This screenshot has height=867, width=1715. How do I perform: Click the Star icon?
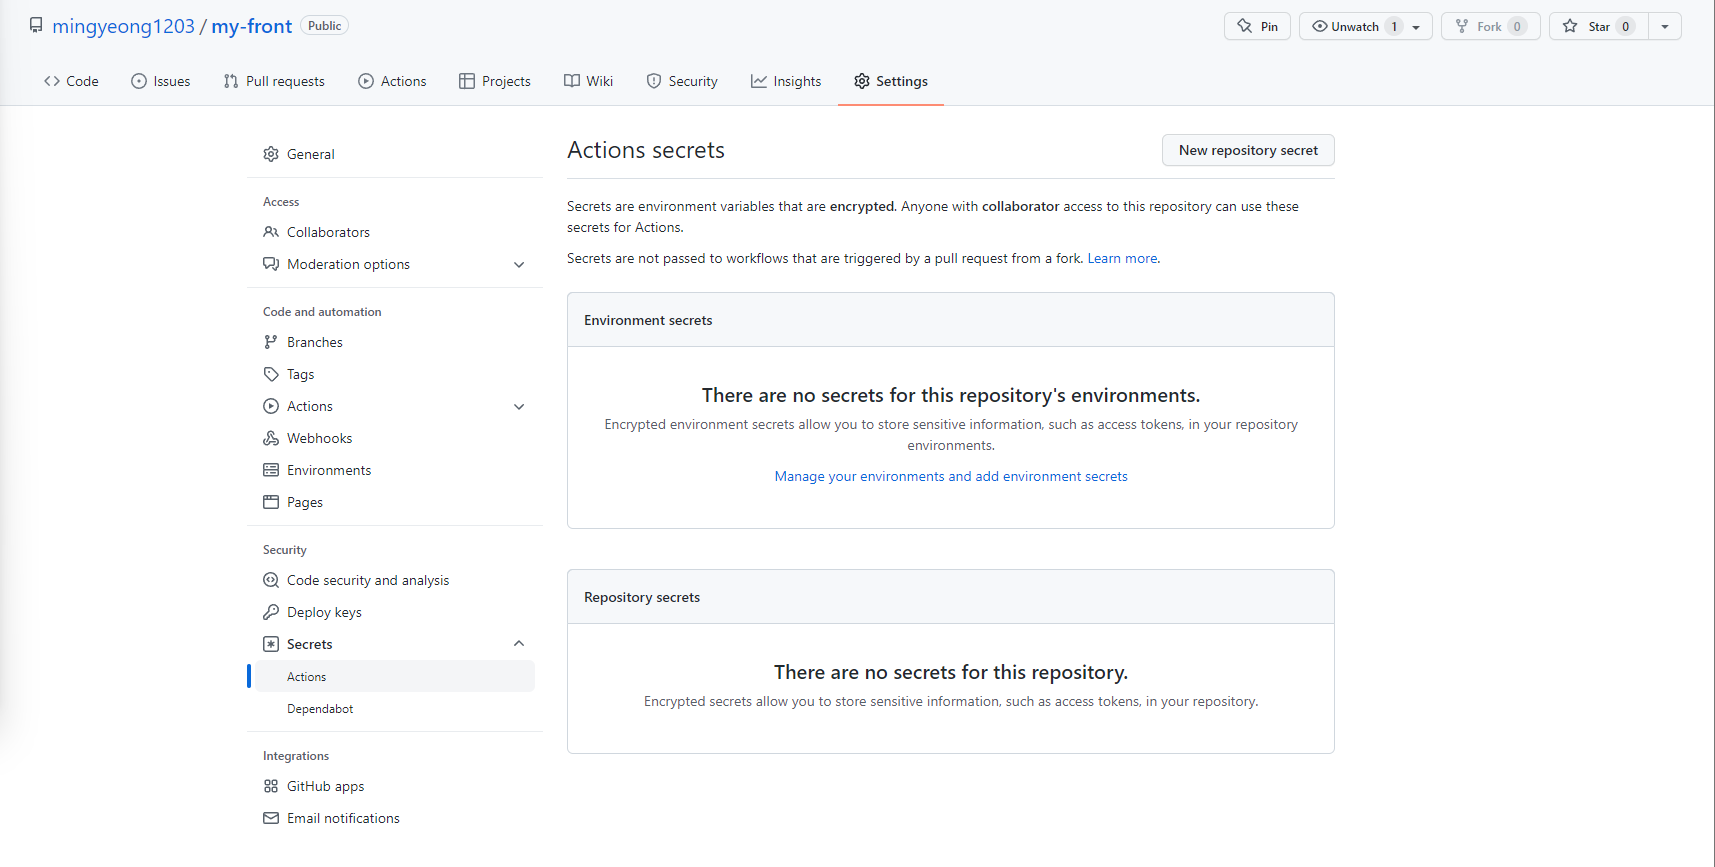click(x=1570, y=26)
